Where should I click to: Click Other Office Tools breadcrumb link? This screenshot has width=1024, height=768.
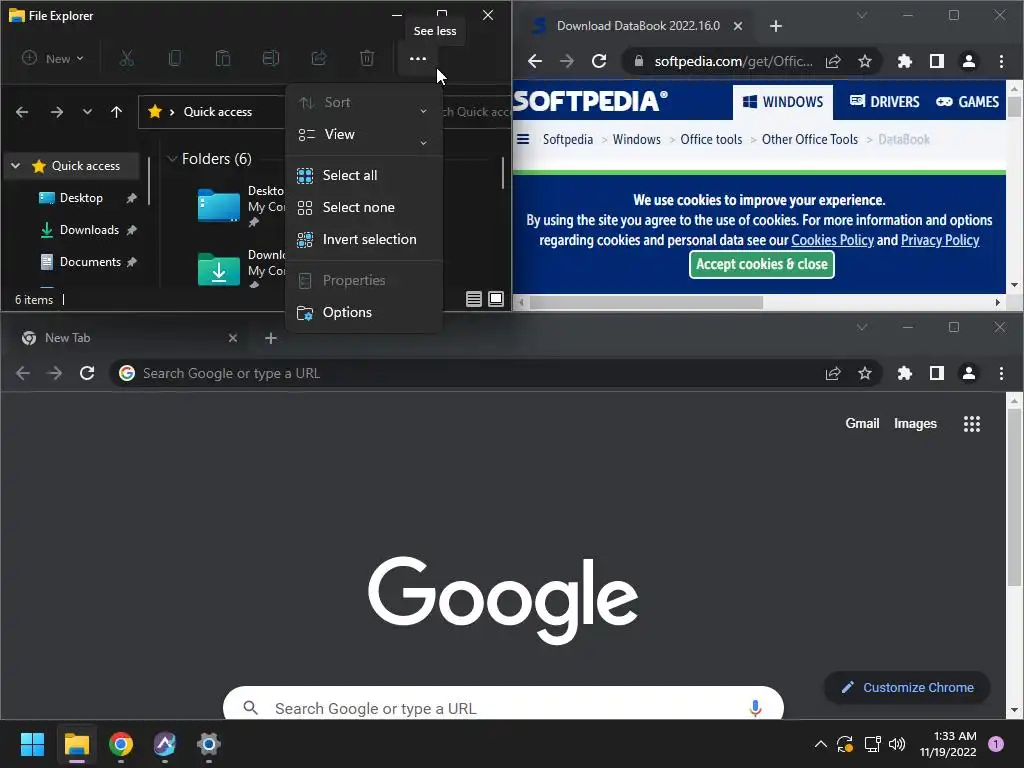(x=810, y=139)
